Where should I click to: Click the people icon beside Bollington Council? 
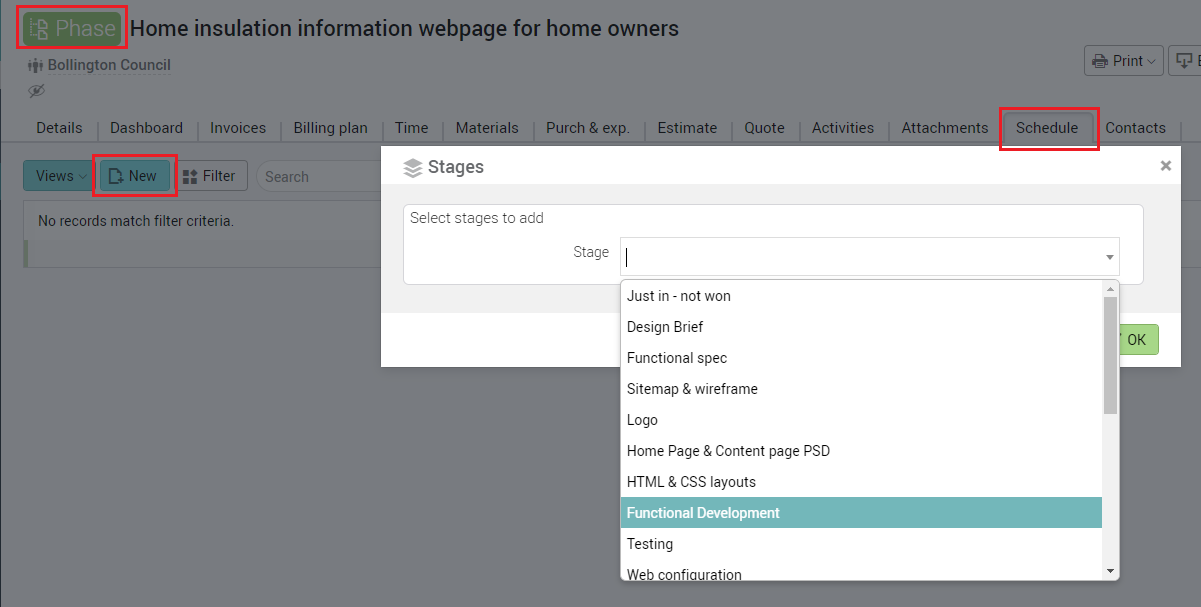[x=36, y=66]
